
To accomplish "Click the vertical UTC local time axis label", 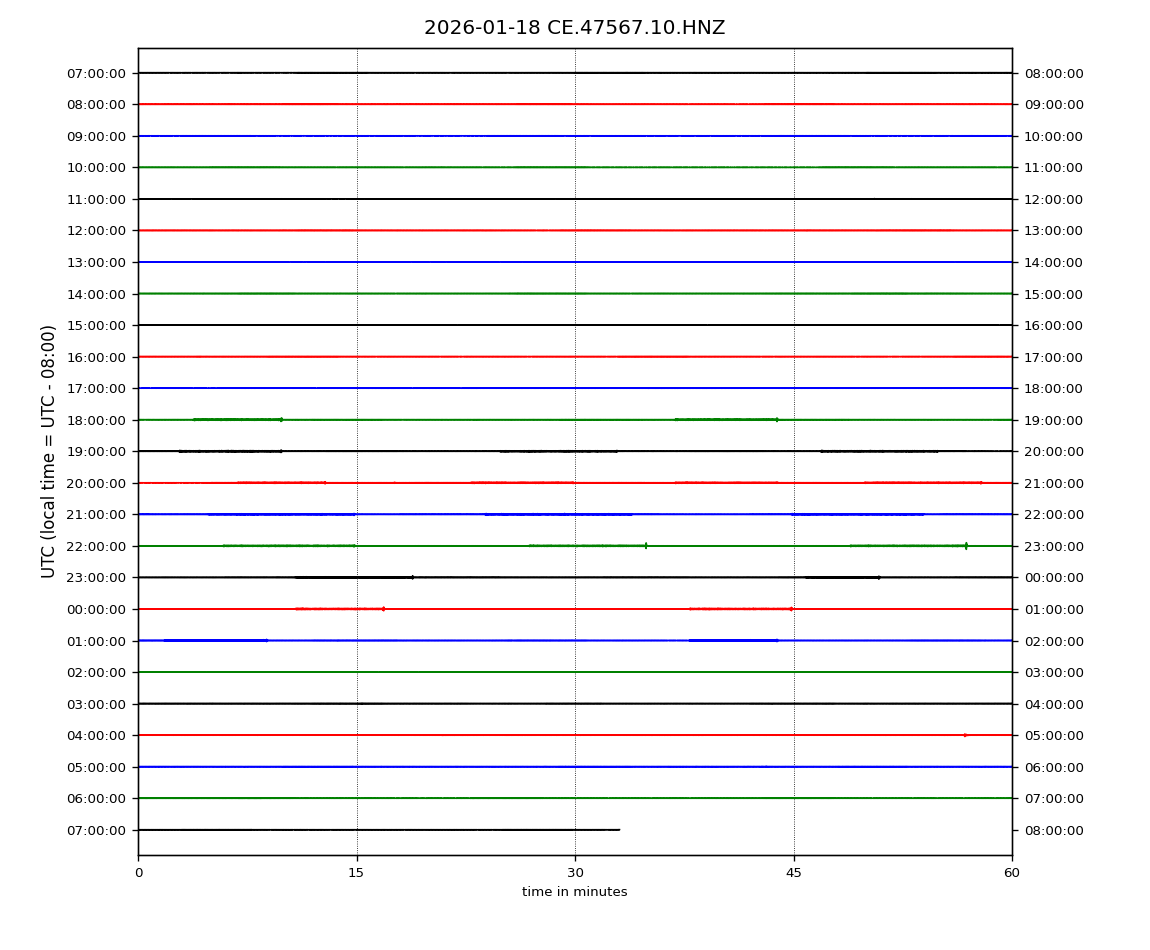I will (49, 451).
